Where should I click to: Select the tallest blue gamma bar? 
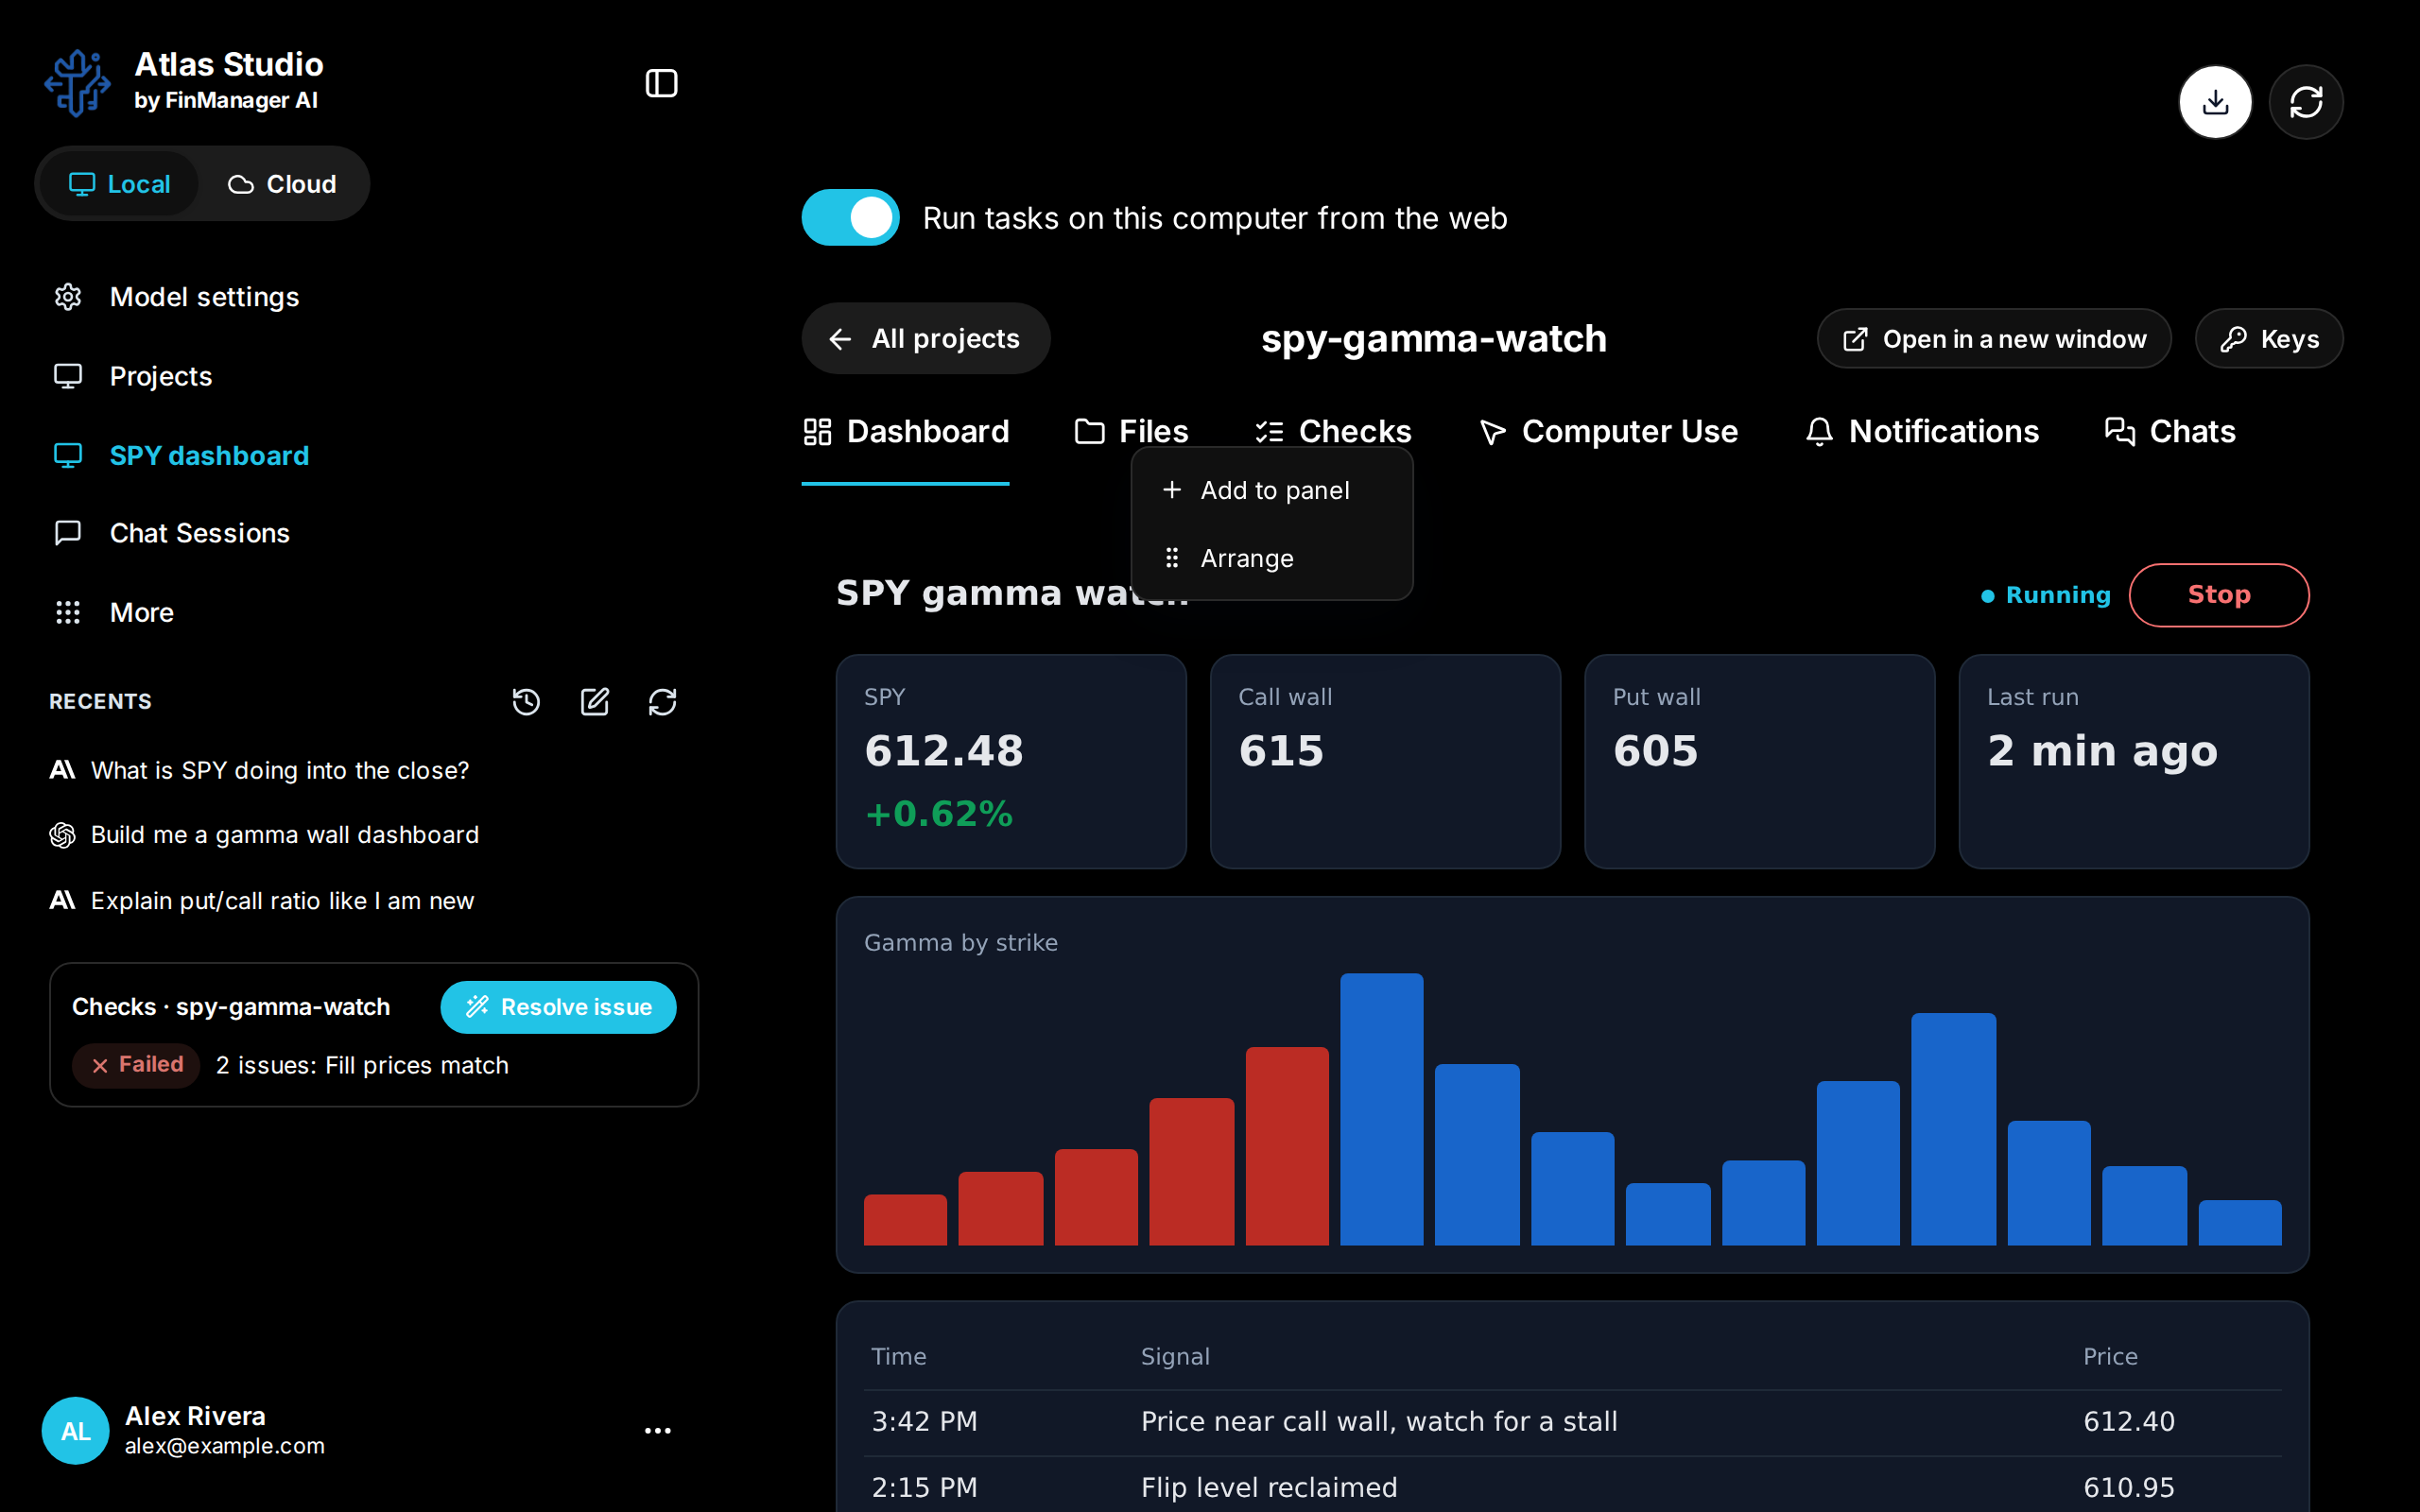coord(1381,1109)
